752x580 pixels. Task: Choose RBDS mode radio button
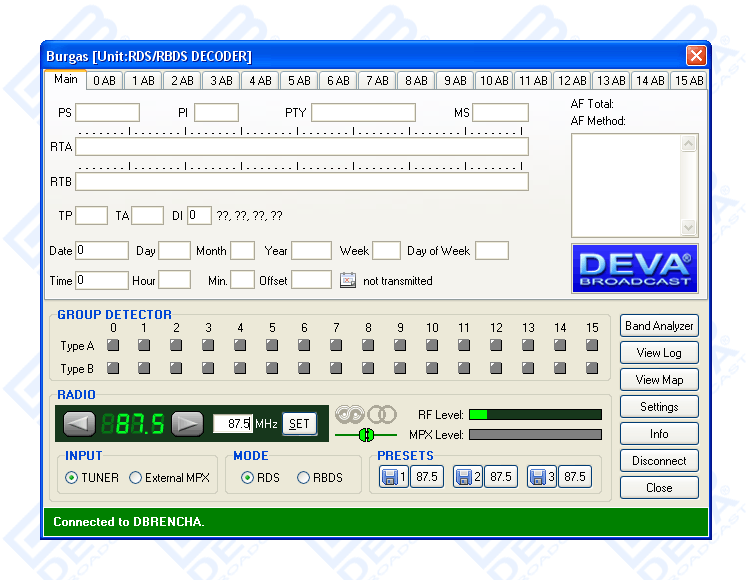coord(303,478)
